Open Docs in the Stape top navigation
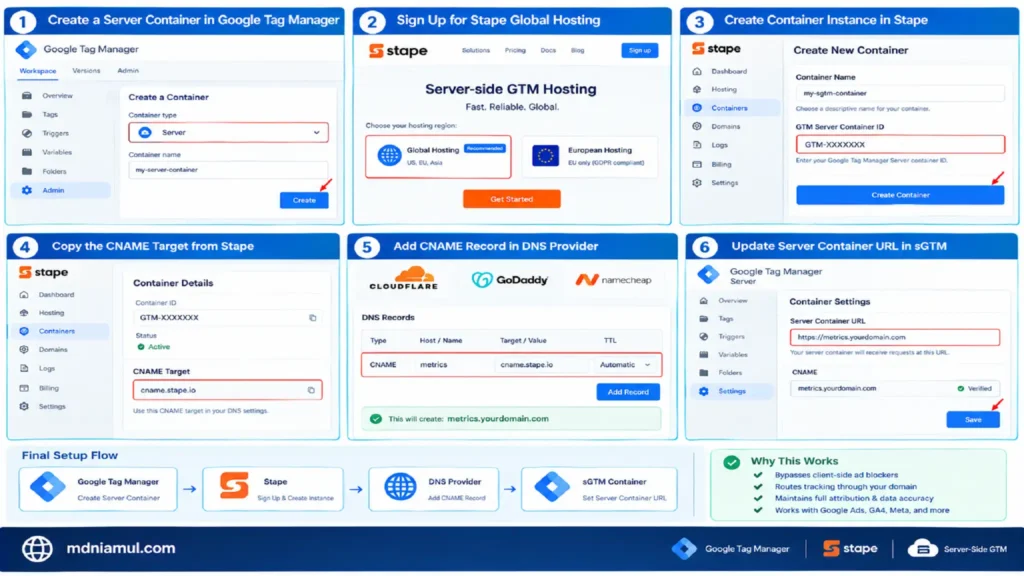The image size is (1024, 576). [548, 50]
